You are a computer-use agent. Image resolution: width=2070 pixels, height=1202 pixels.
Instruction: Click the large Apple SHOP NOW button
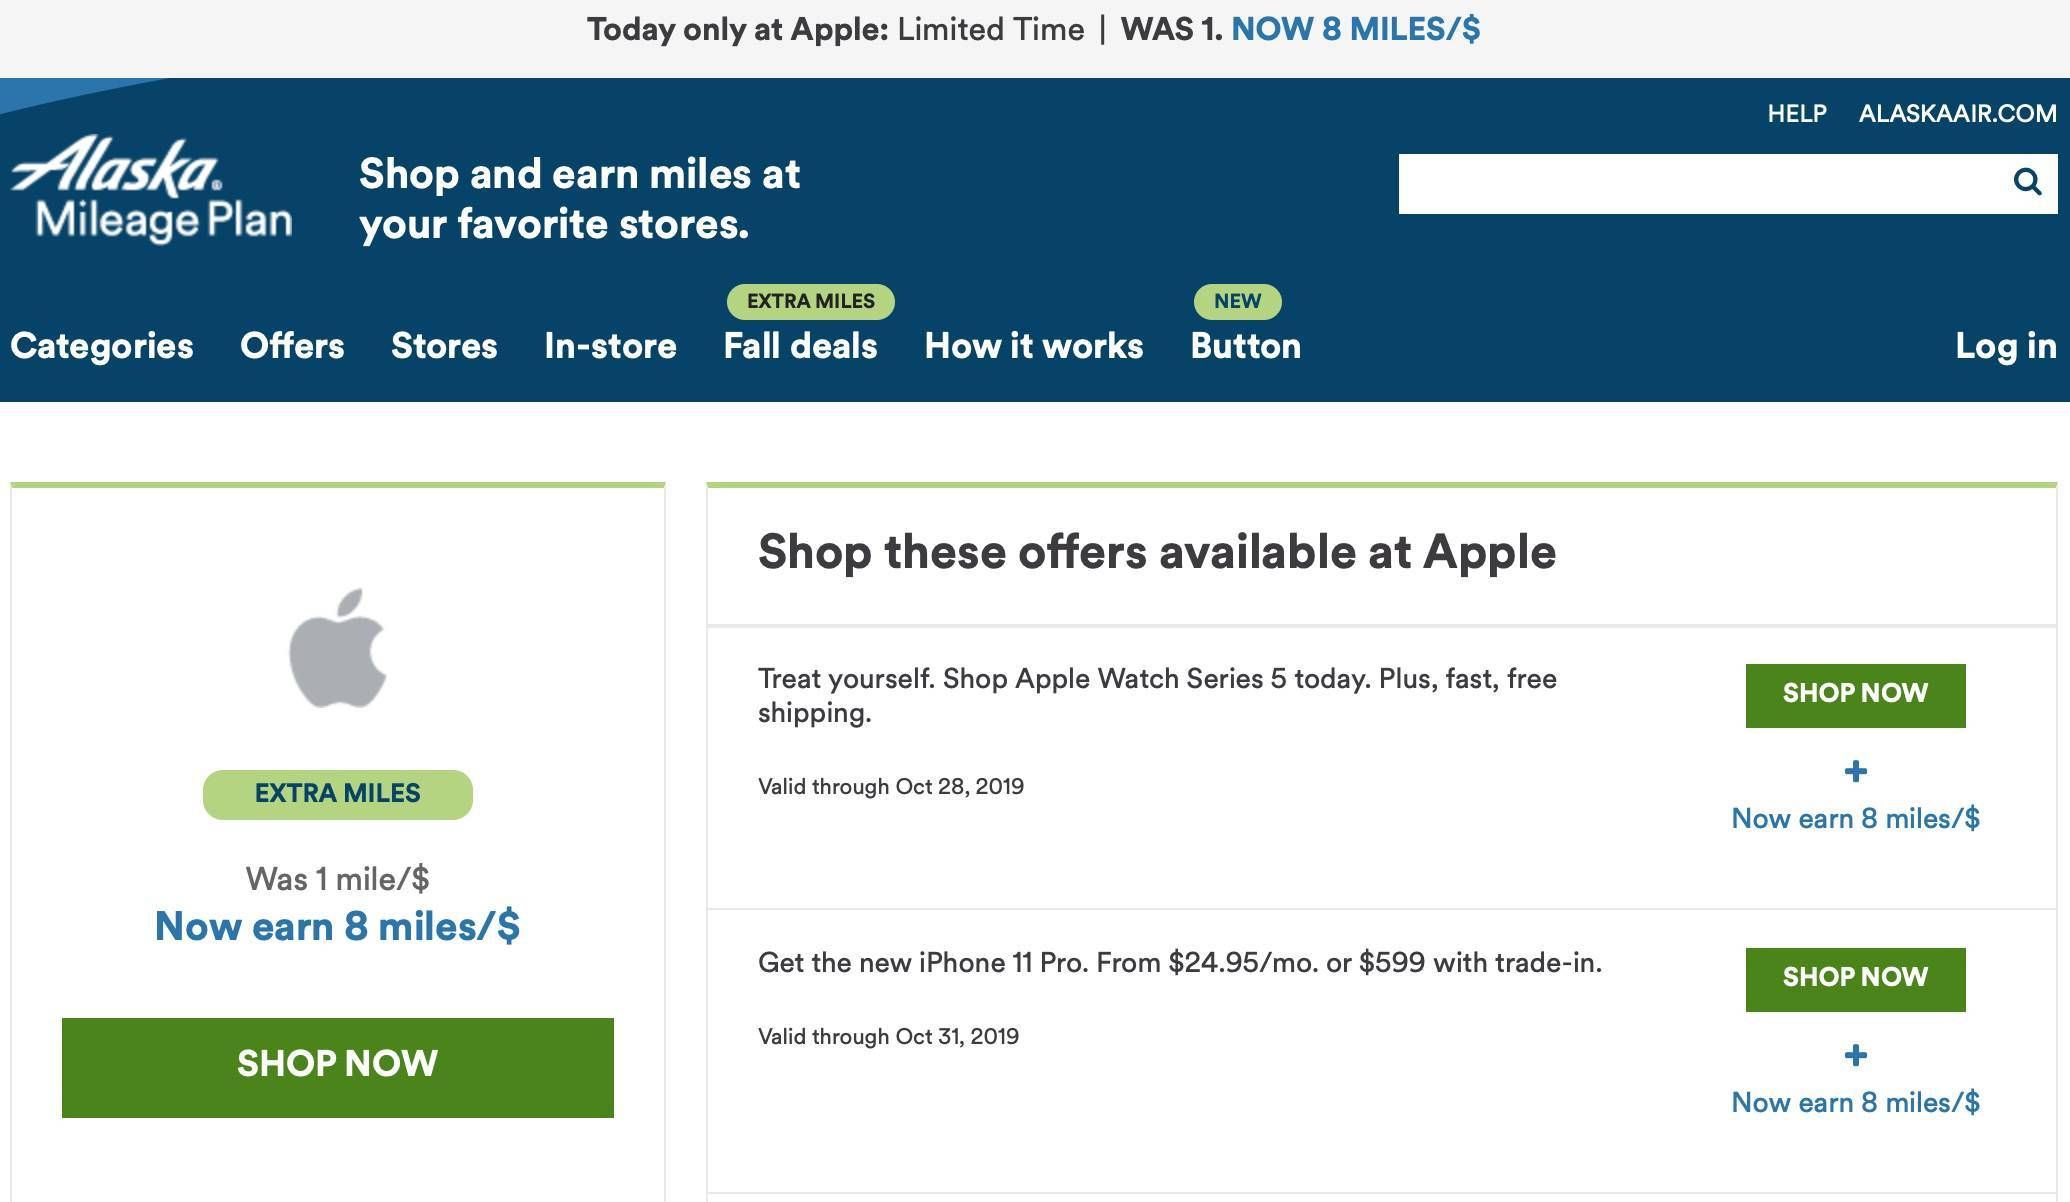pos(338,1067)
